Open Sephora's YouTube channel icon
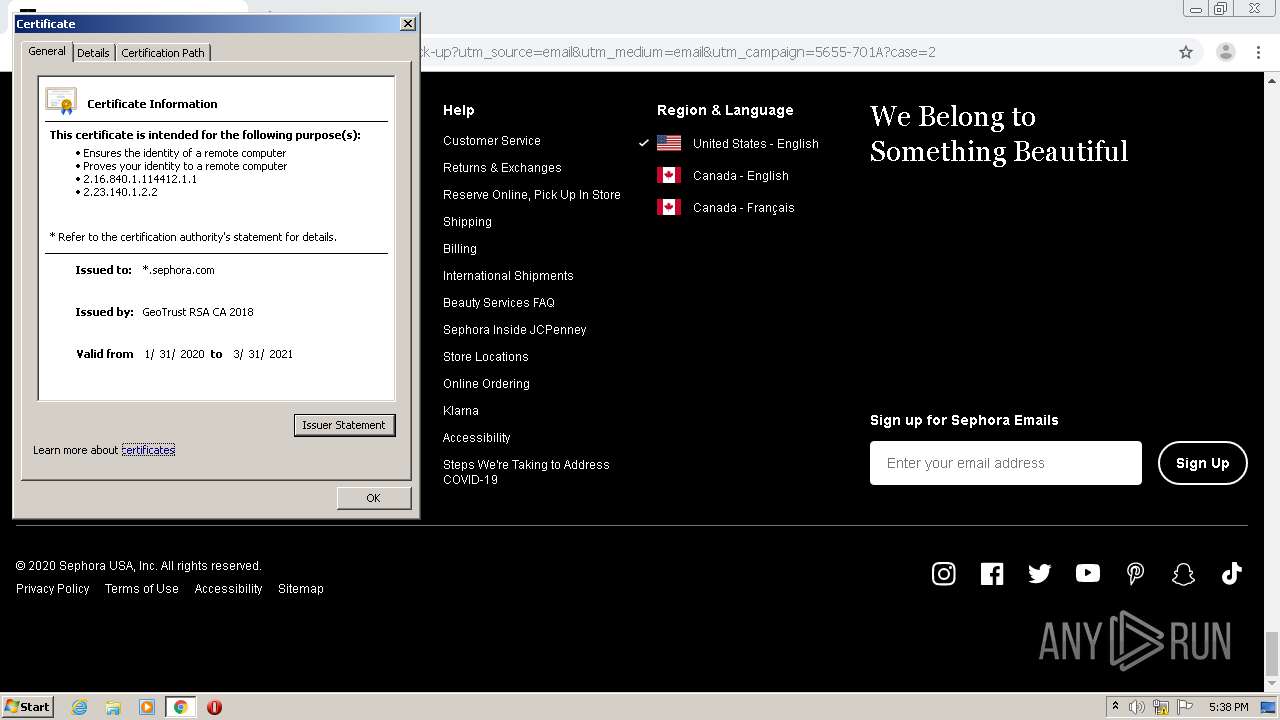The image size is (1280, 720). (x=1087, y=573)
